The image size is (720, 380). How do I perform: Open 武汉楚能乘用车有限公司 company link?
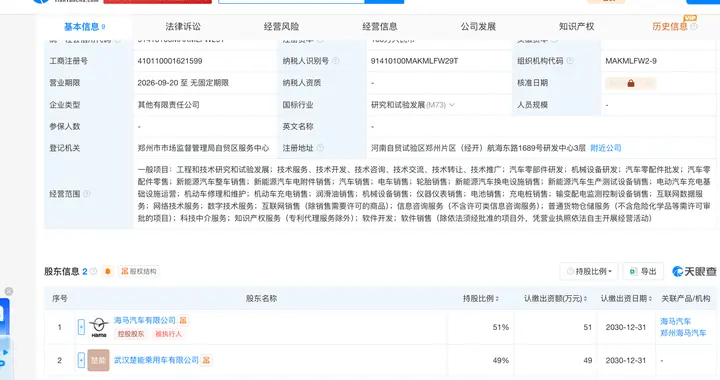(156, 360)
